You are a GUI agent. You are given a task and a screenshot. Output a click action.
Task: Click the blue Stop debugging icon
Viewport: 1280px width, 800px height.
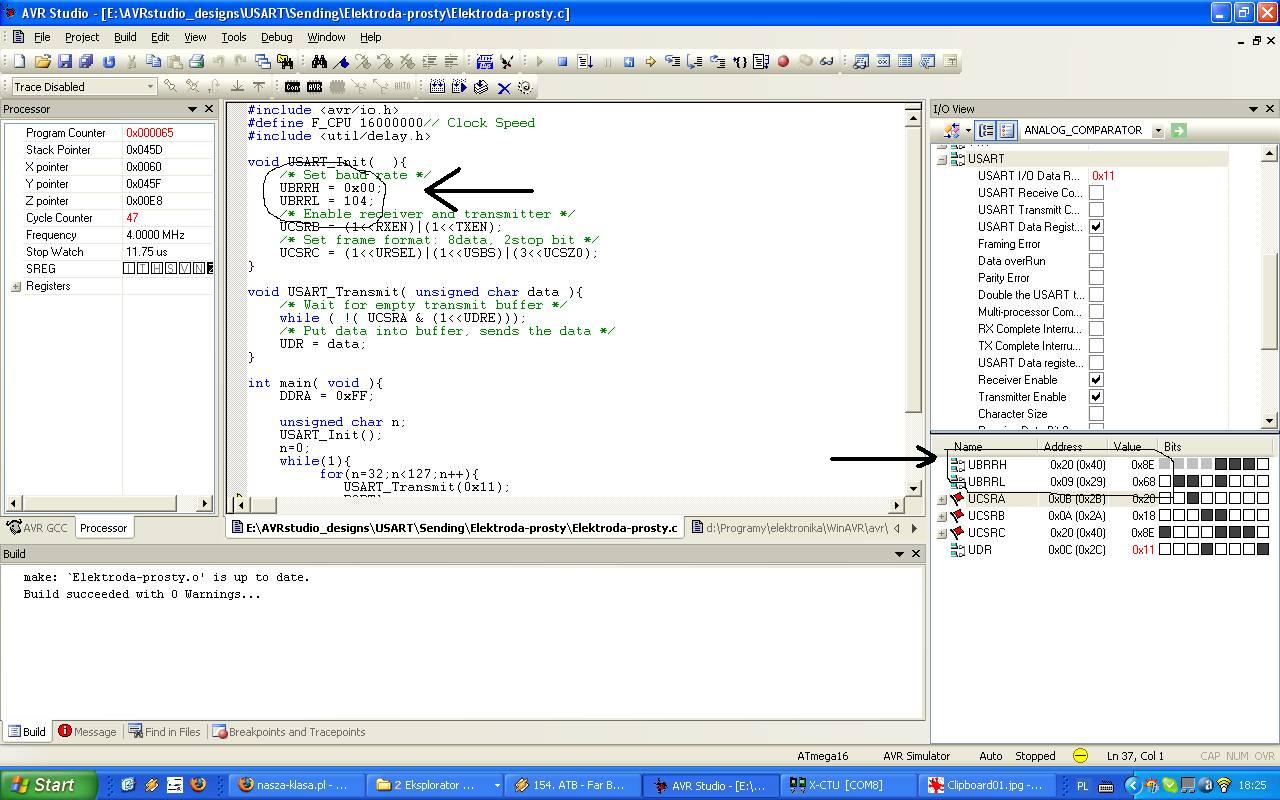562,62
